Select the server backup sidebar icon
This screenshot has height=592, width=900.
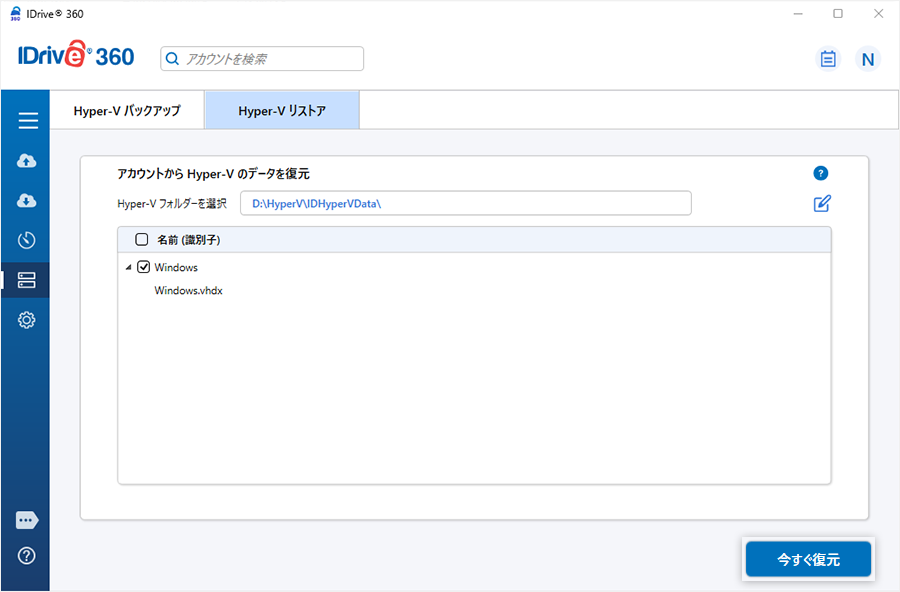pos(27,280)
